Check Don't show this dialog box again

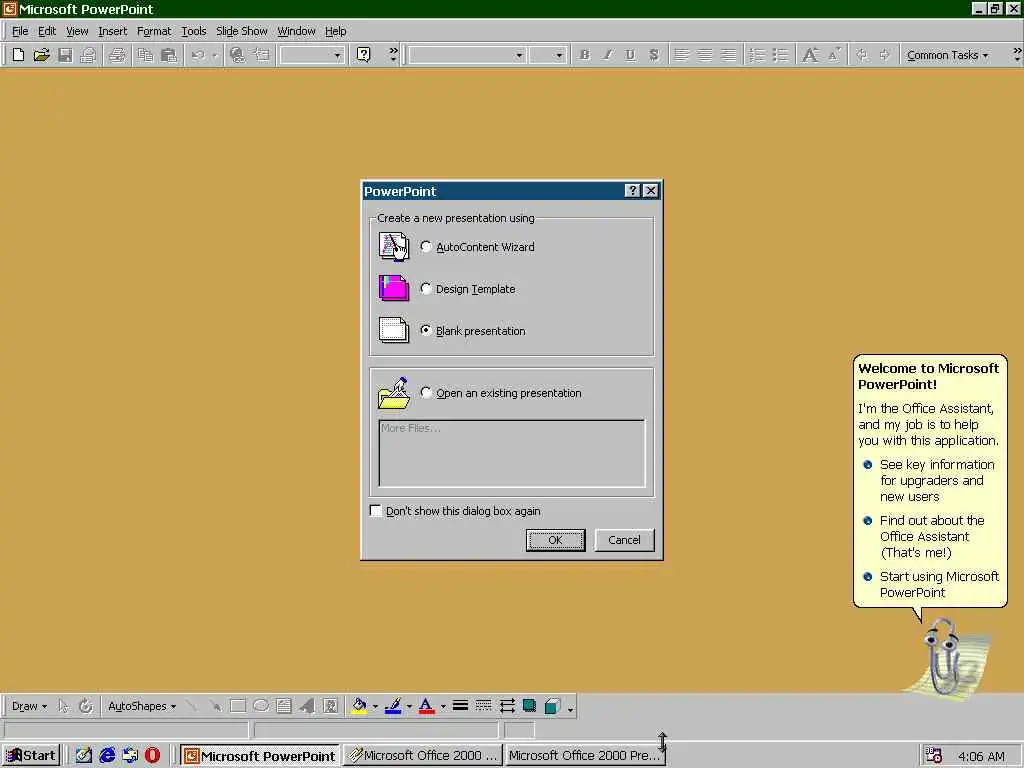click(376, 511)
